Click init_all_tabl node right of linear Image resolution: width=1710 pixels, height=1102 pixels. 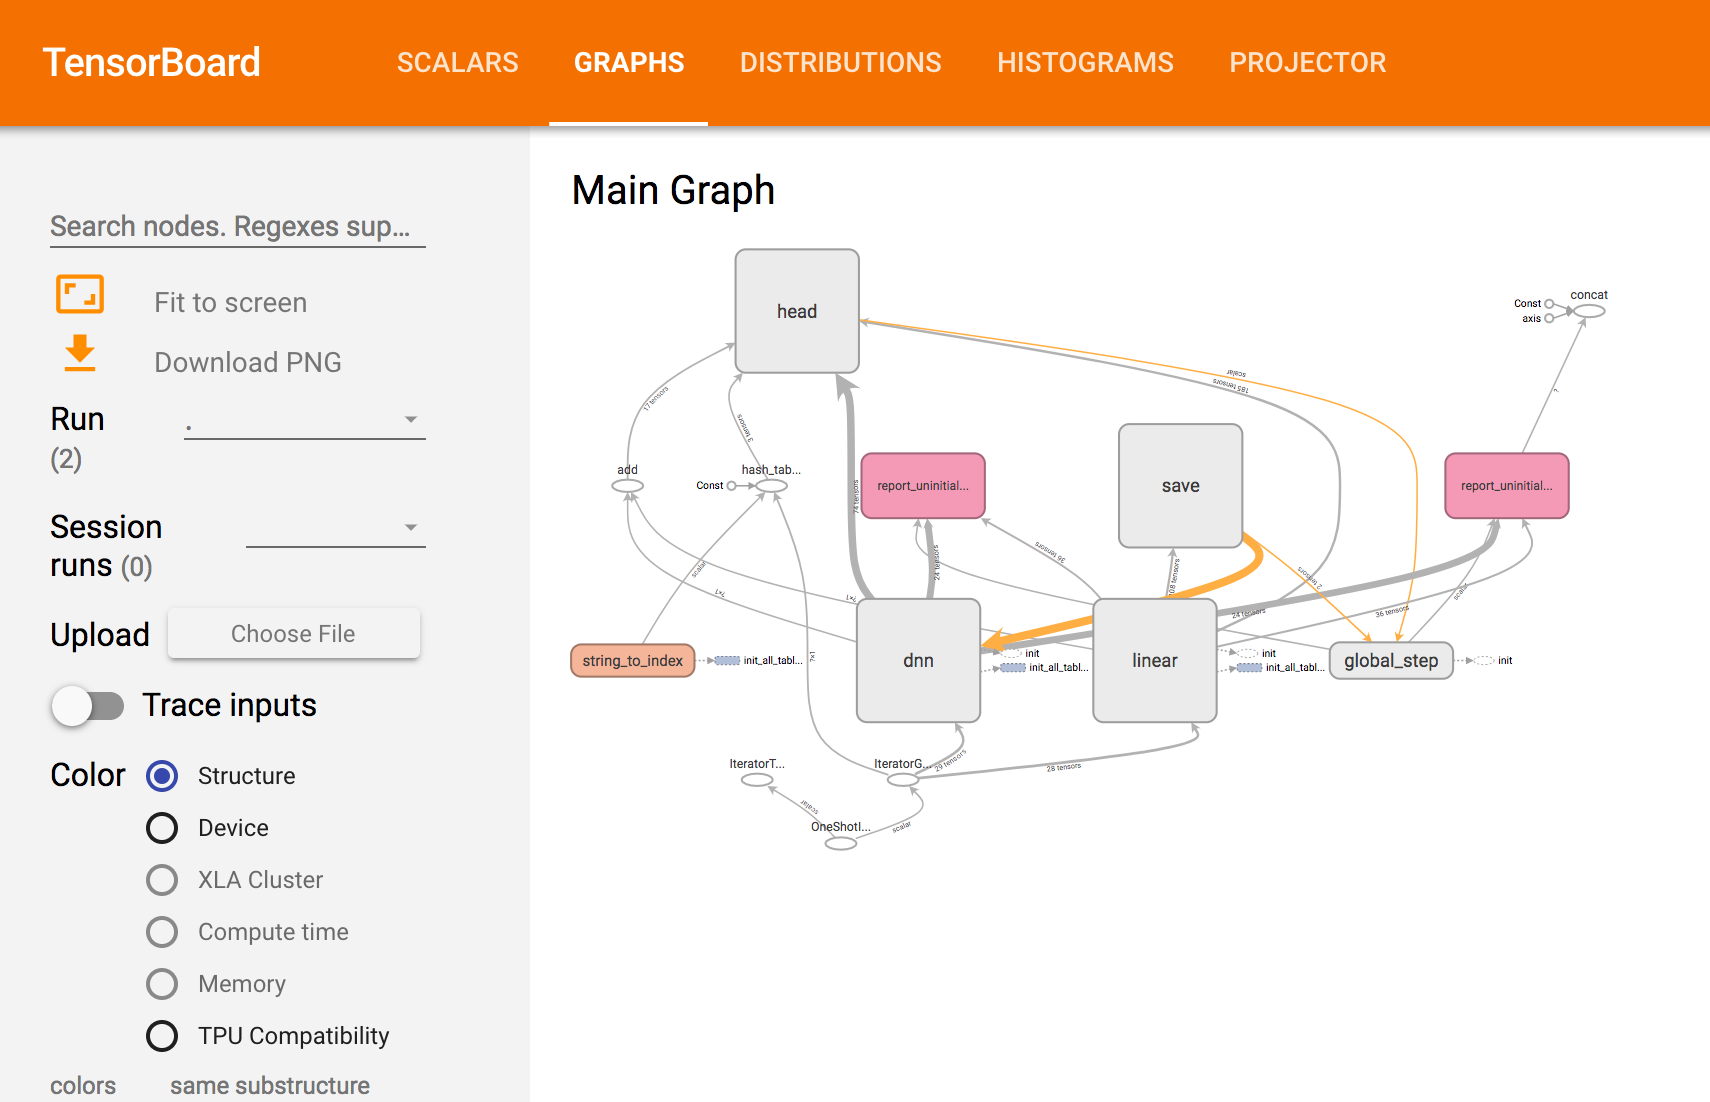coord(1250,668)
